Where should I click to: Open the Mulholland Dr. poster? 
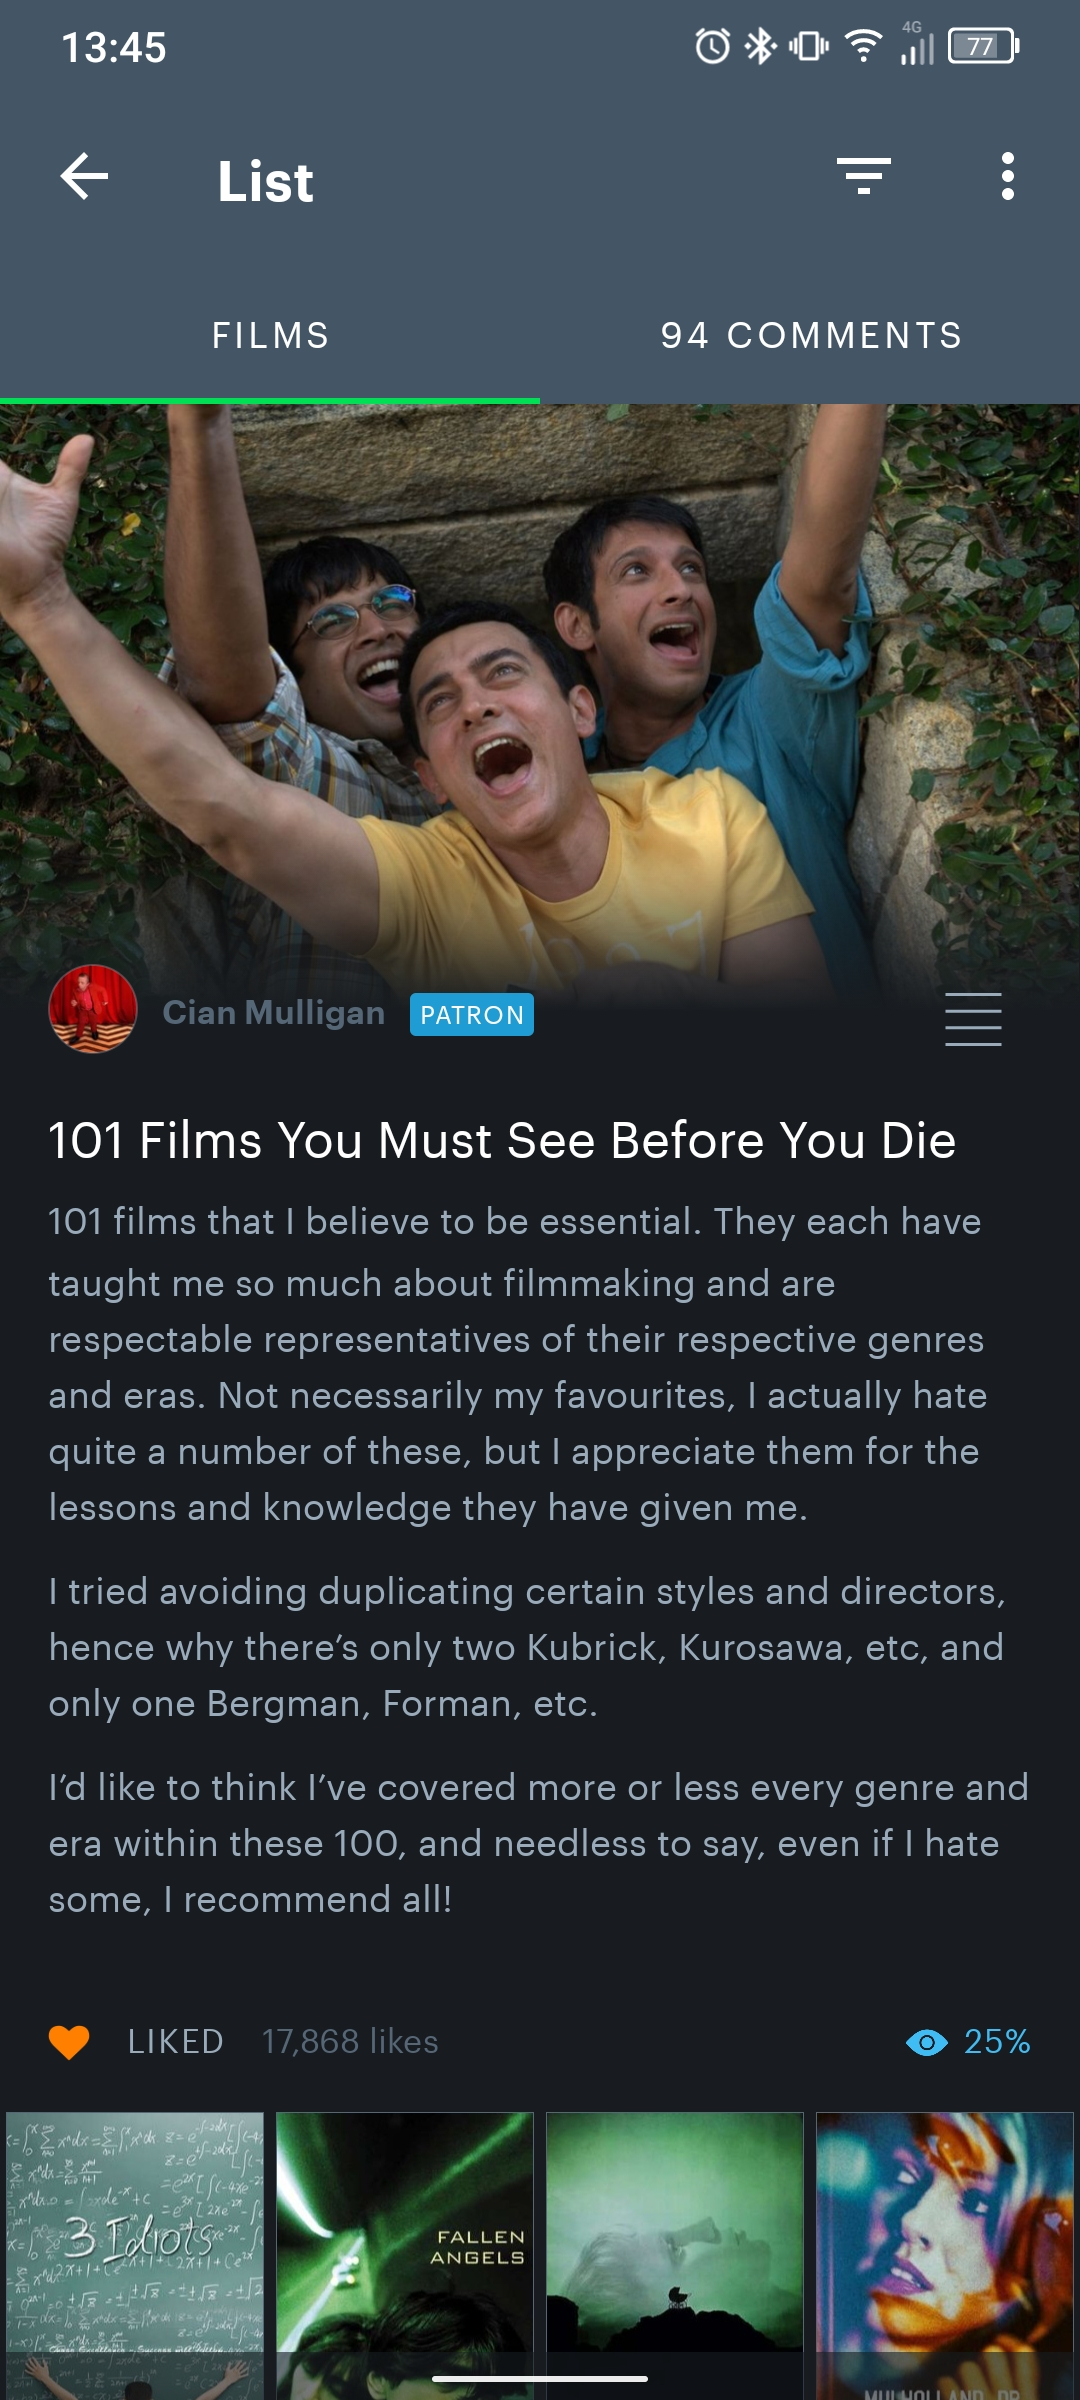[945, 2255]
